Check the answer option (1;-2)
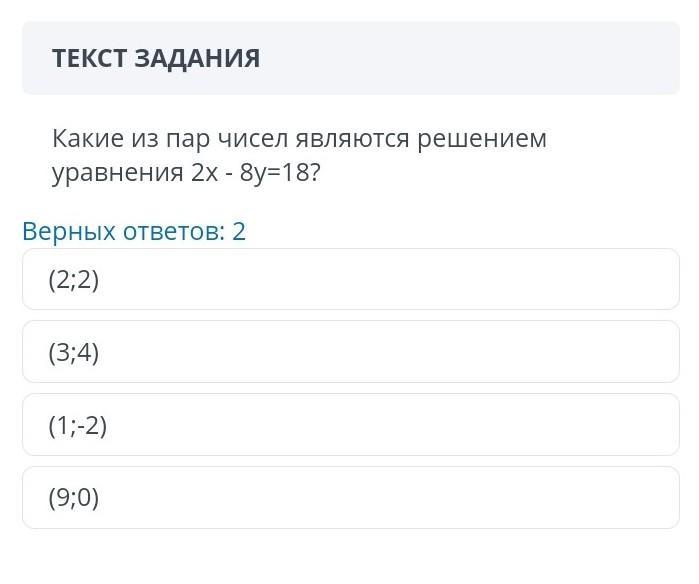This screenshot has height=584, width=699. pos(350,425)
